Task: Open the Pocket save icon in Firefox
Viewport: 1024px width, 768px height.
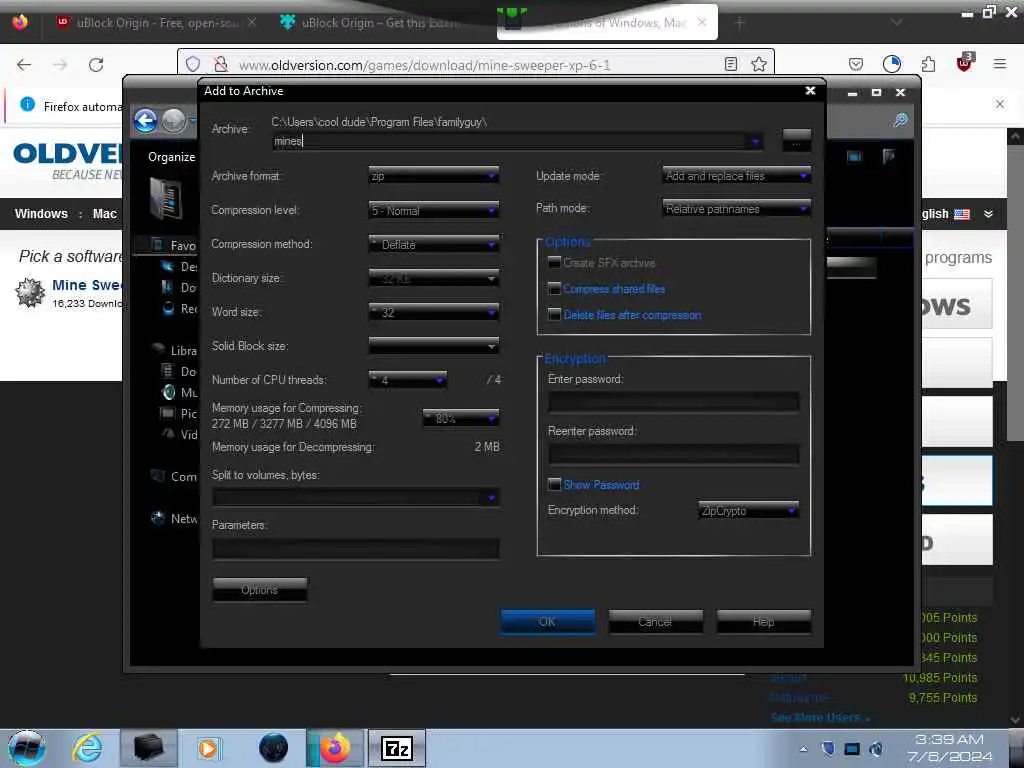Action: [856, 64]
